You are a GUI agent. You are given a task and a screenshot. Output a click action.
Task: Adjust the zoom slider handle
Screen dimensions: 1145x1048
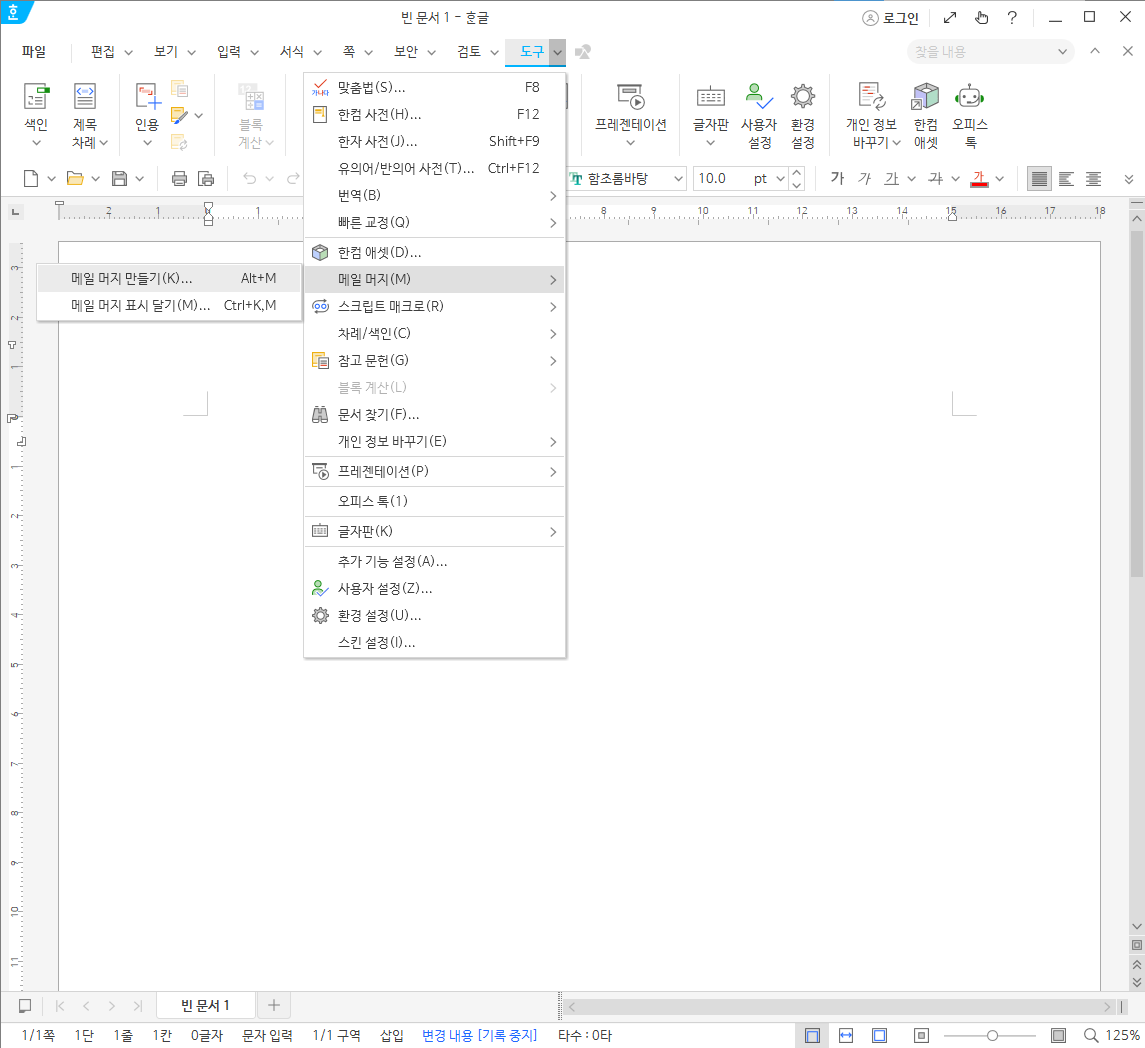(x=992, y=1035)
